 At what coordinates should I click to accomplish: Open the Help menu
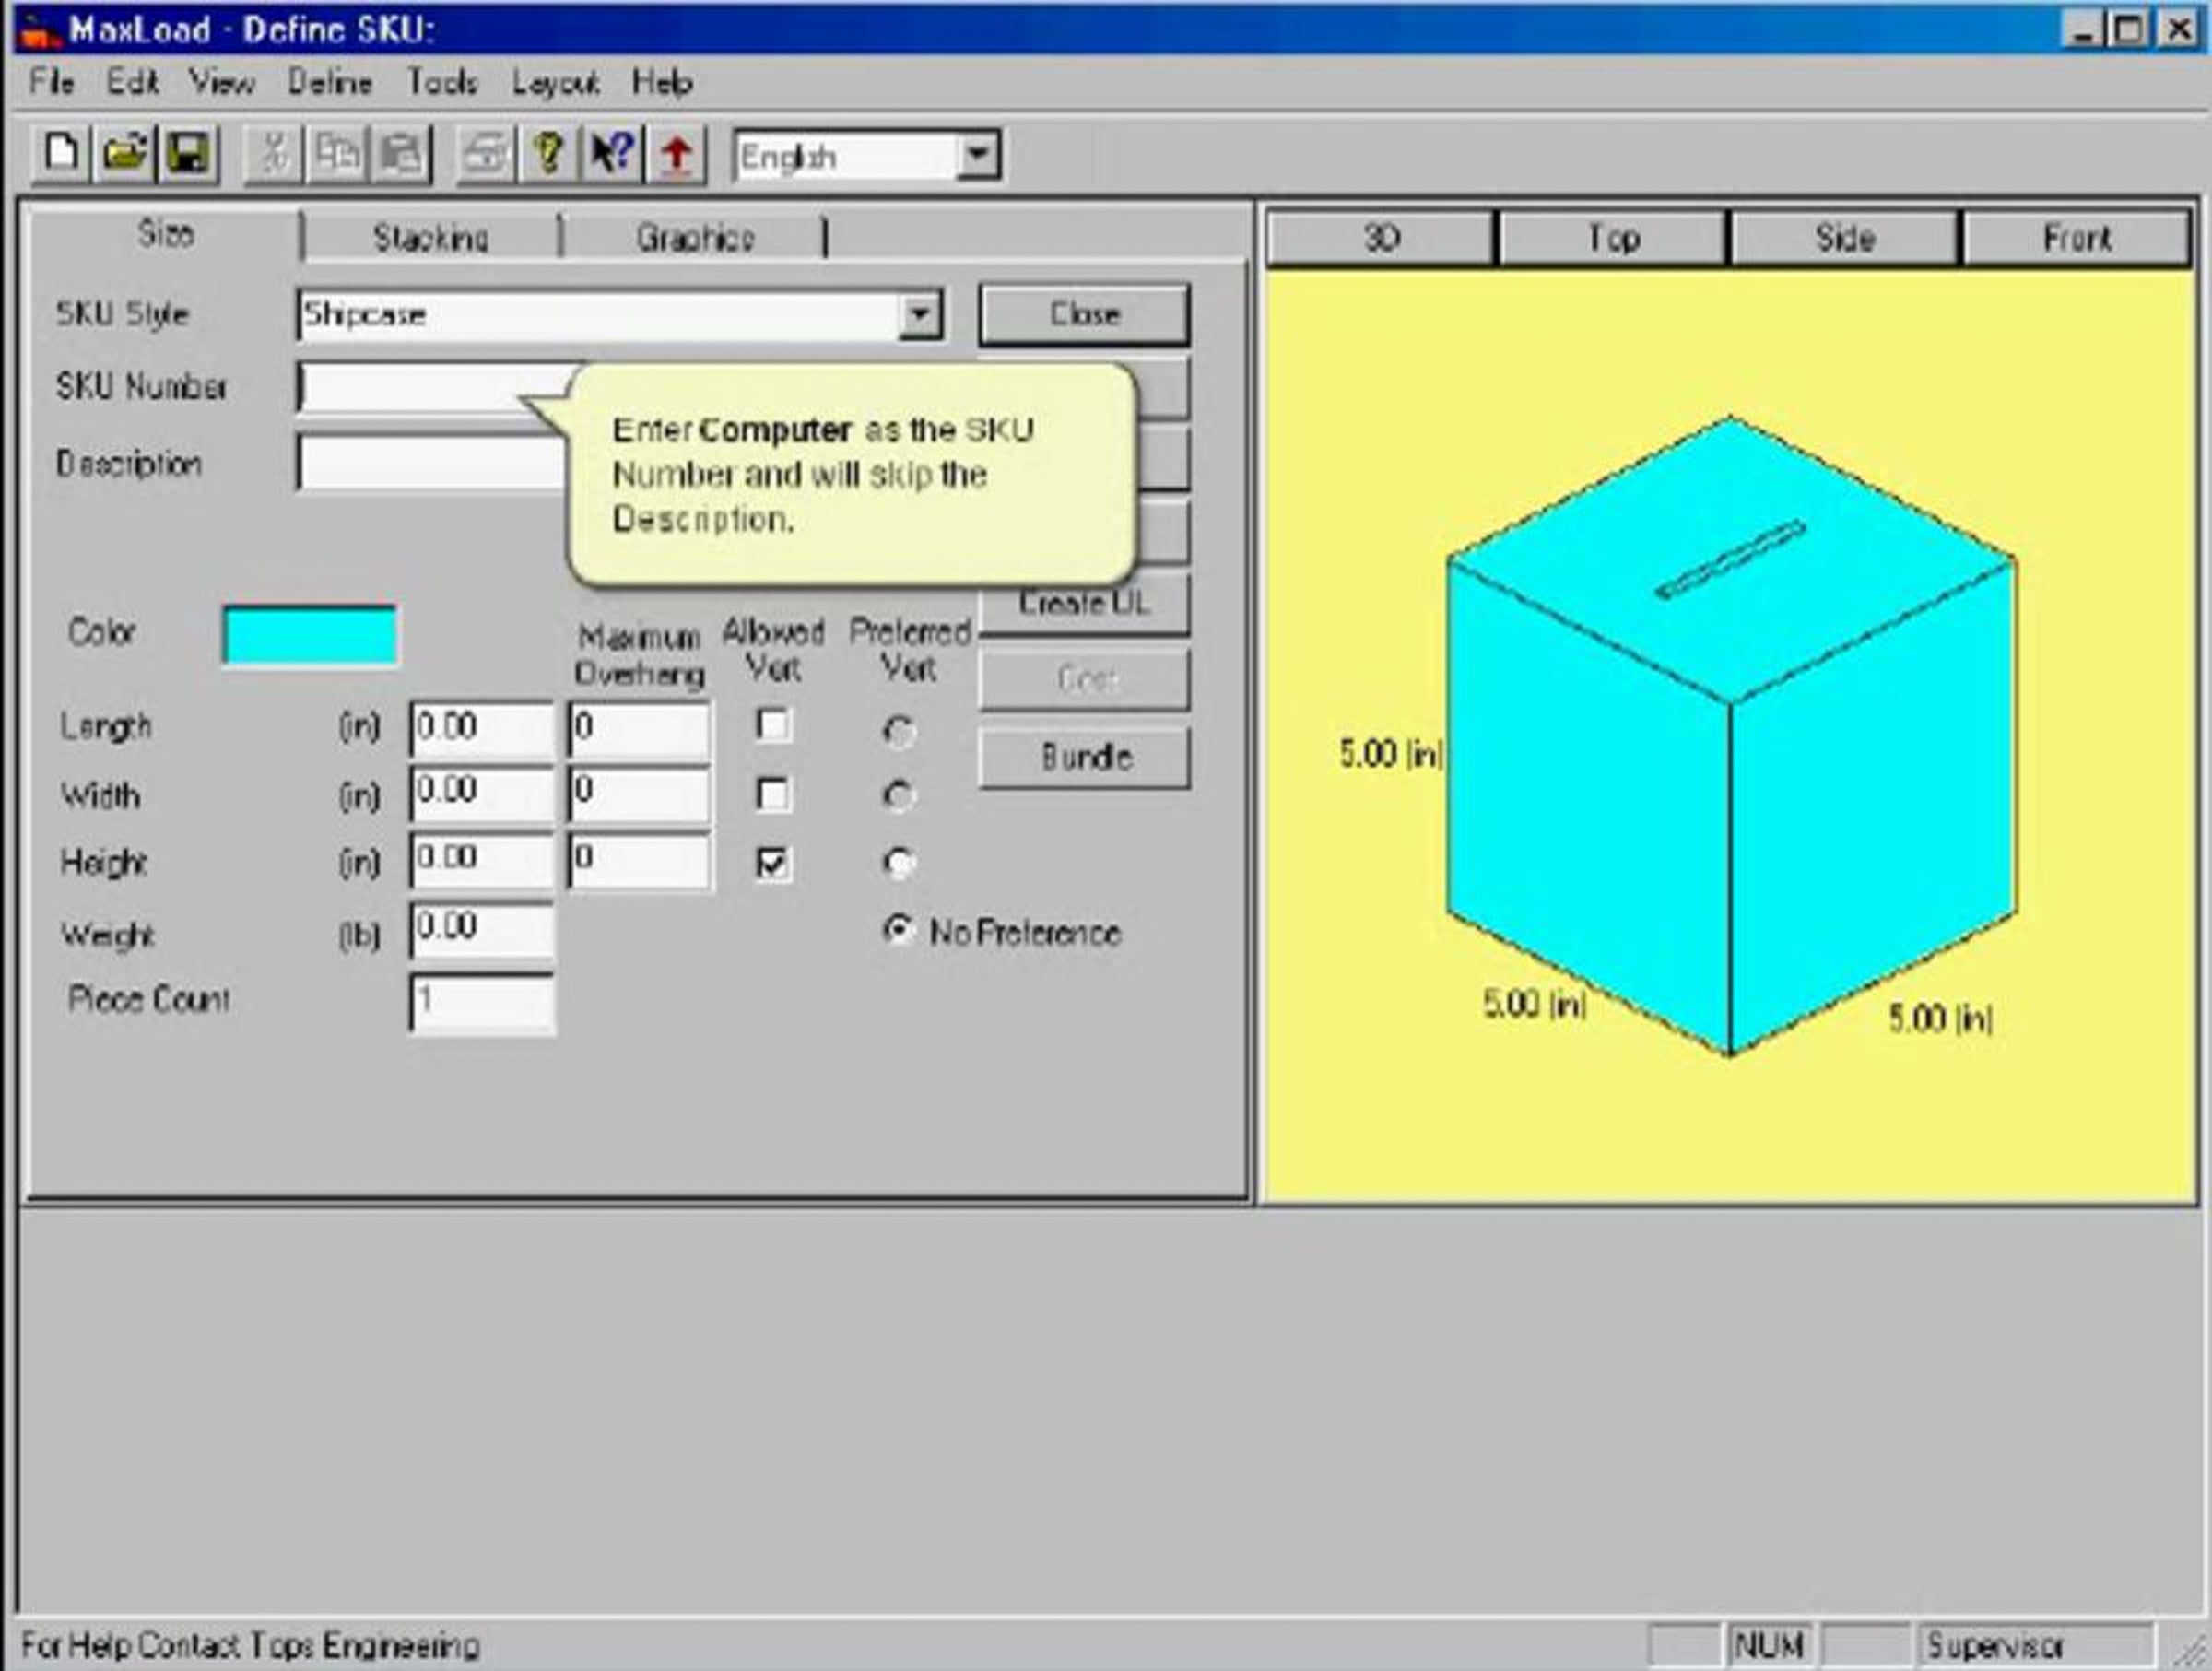[x=662, y=82]
